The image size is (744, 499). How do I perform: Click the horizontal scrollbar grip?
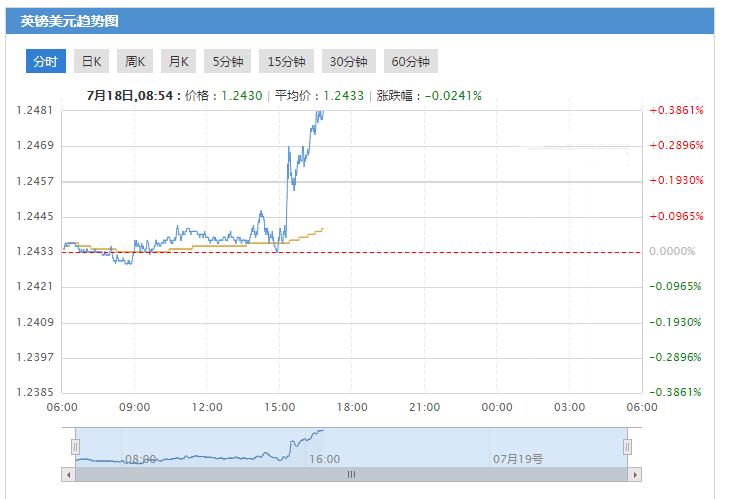(x=351, y=475)
